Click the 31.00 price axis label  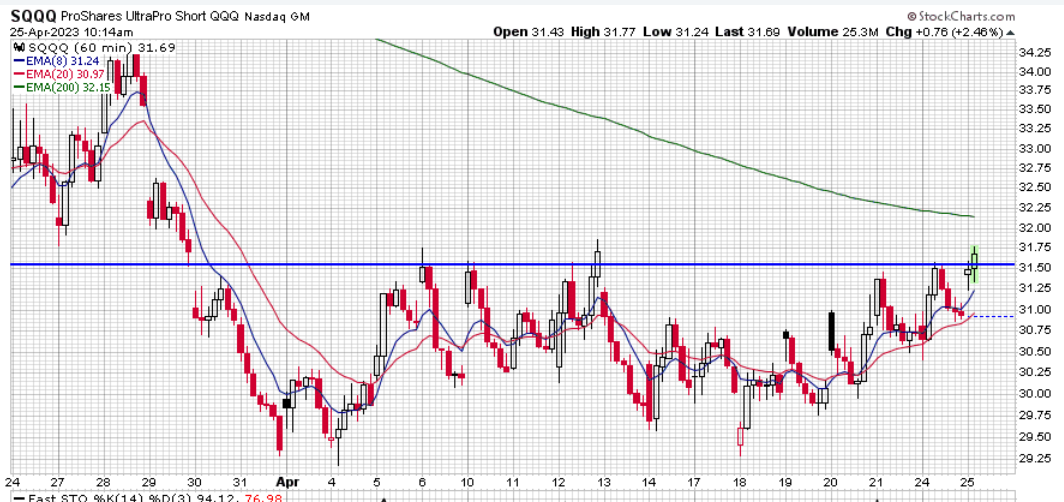tap(1033, 310)
